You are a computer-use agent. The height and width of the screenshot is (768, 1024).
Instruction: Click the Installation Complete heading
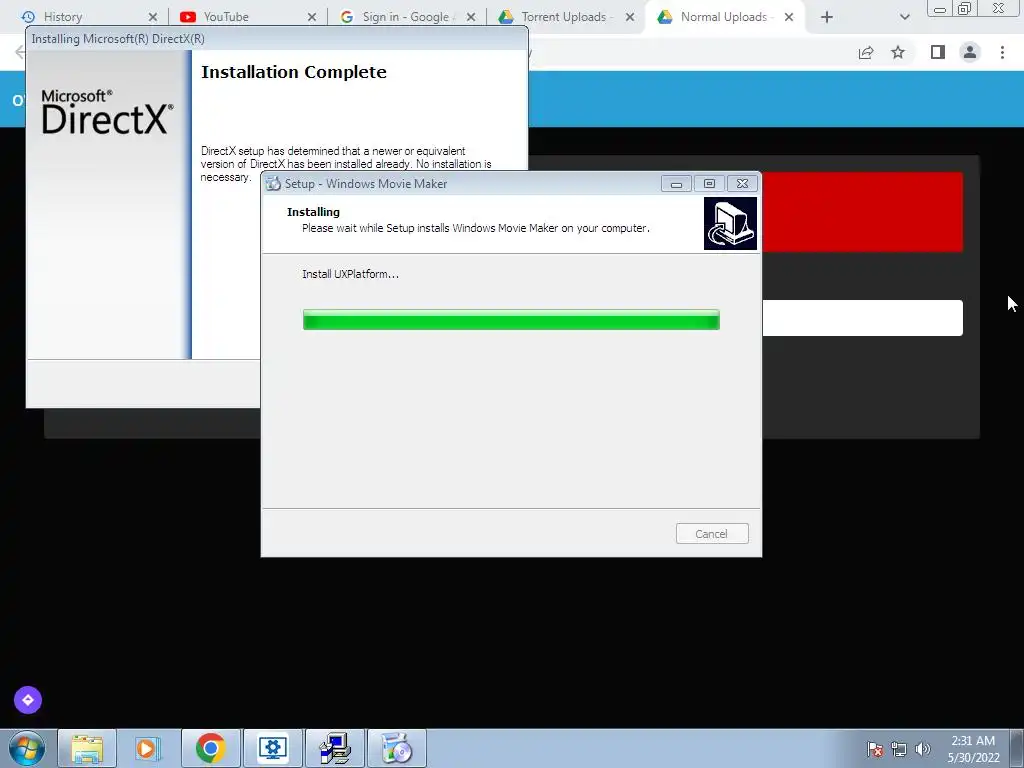click(294, 72)
